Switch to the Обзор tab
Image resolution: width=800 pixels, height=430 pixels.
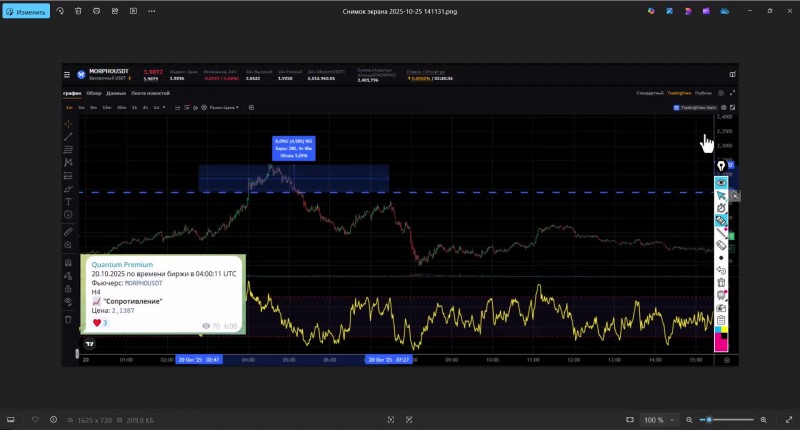tap(94, 93)
